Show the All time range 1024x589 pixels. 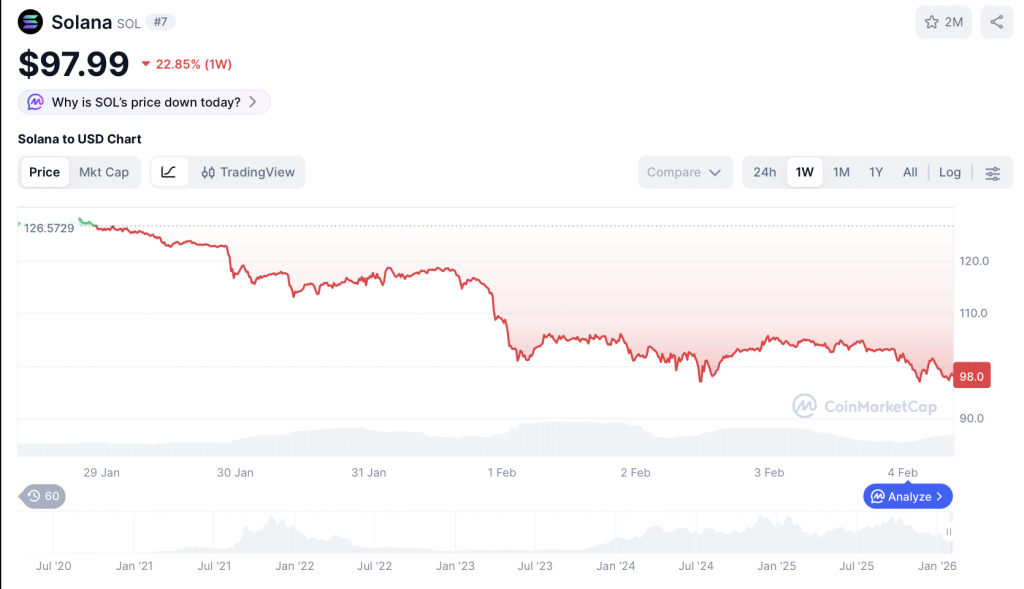[x=910, y=172]
